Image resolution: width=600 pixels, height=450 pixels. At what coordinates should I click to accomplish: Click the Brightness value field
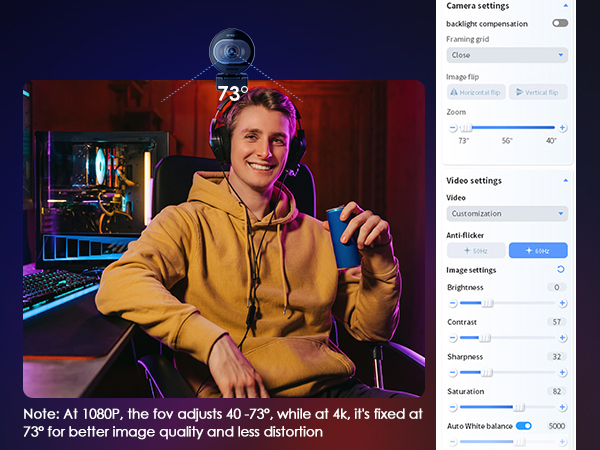click(557, 287)
